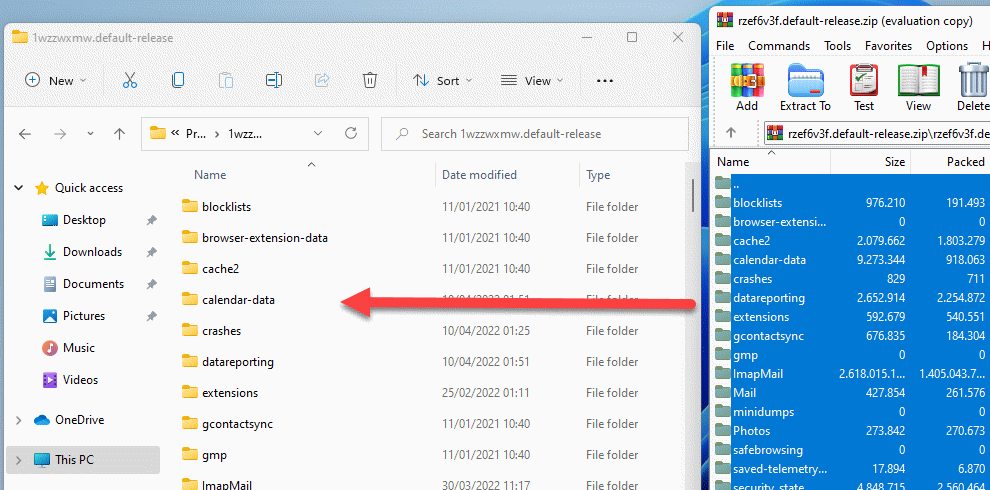Click Extract To in WinRAR toolbar
This screenshot has height=490, width=990.
click(805, 87)
